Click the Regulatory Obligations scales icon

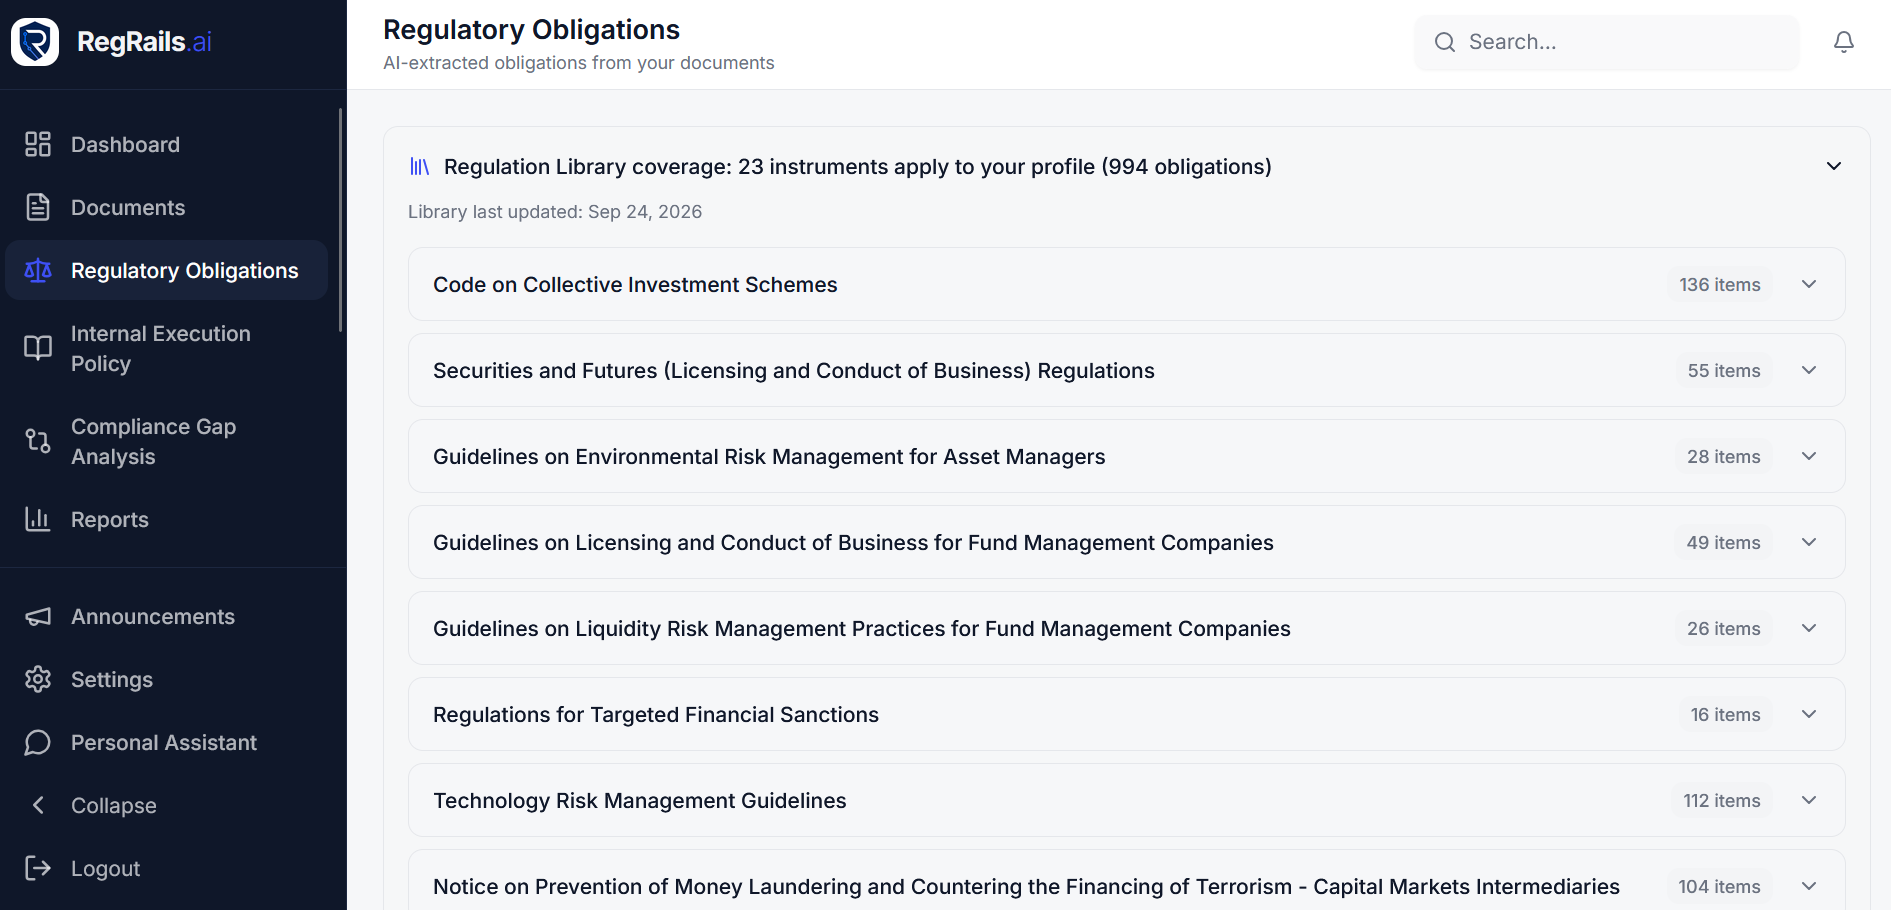tap(38, 270)
